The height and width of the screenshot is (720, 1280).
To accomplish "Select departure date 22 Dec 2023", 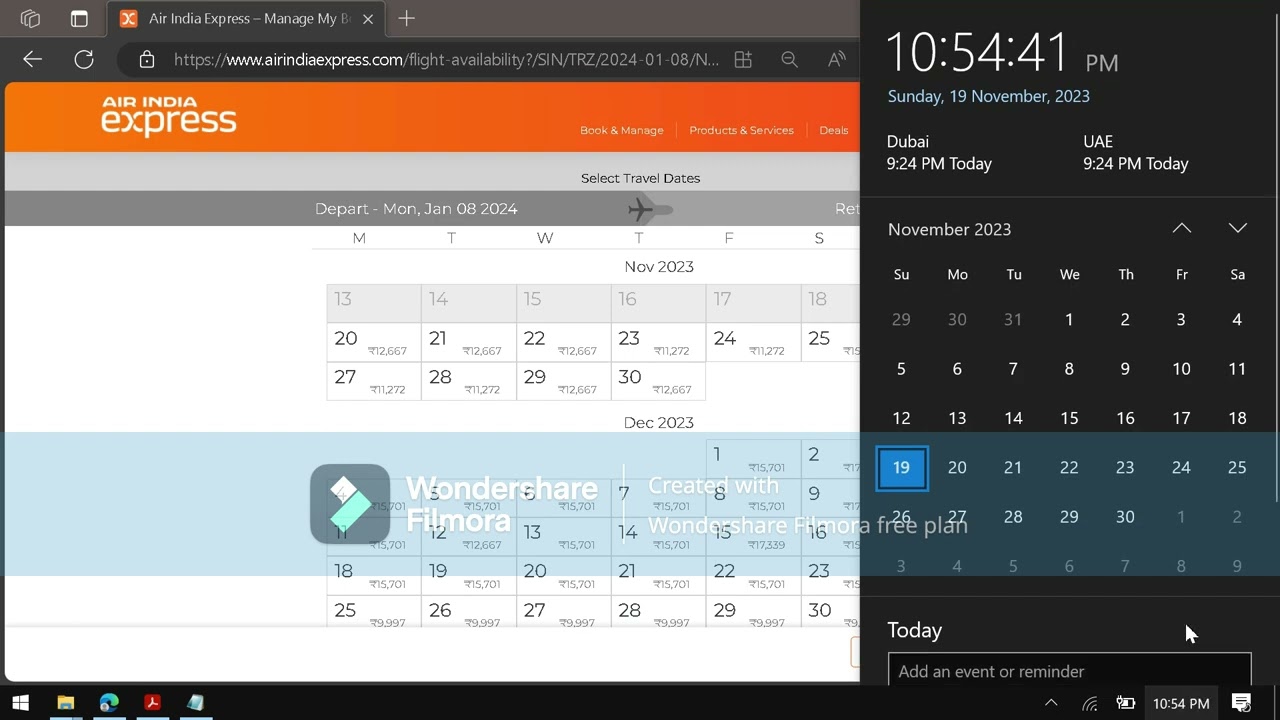I will [x=754, y=575].
